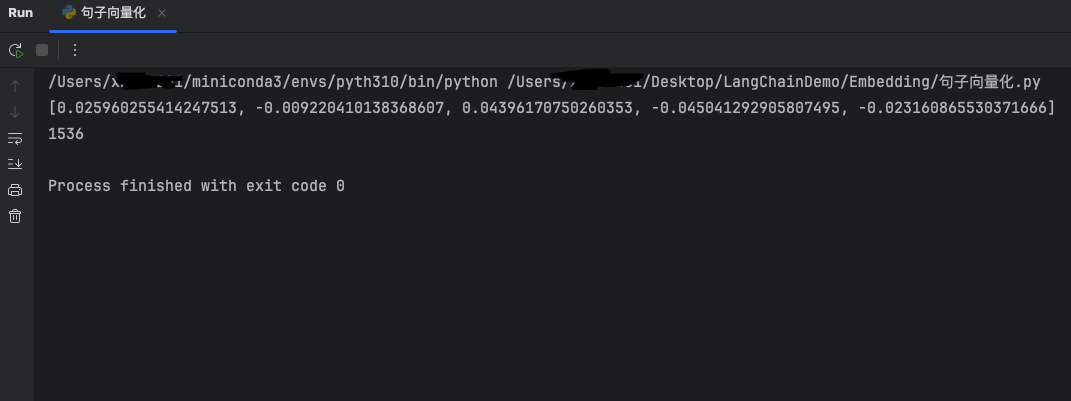Click the Python icon on run tab
The width and height of the screenshot is (1071, 401).
point(69,13)
